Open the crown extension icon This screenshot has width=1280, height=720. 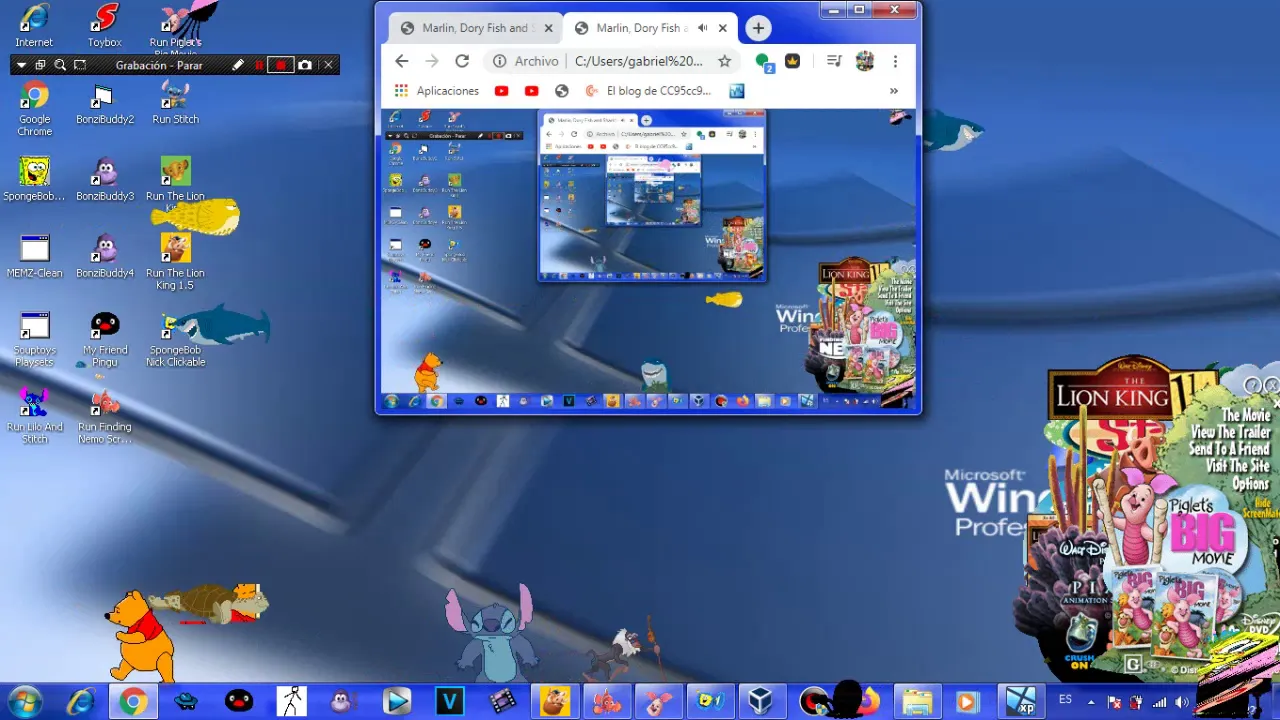793,61
